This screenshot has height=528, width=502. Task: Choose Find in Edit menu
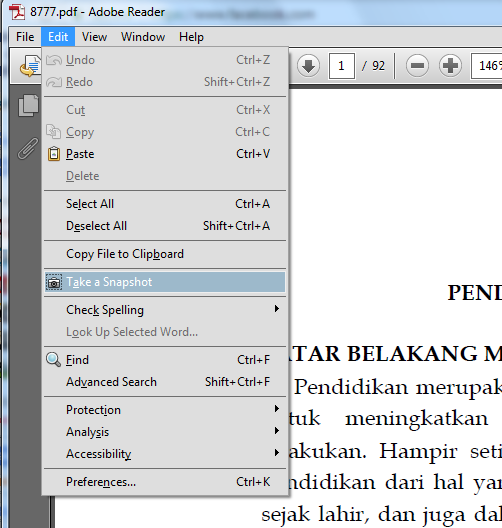point(165,360)
